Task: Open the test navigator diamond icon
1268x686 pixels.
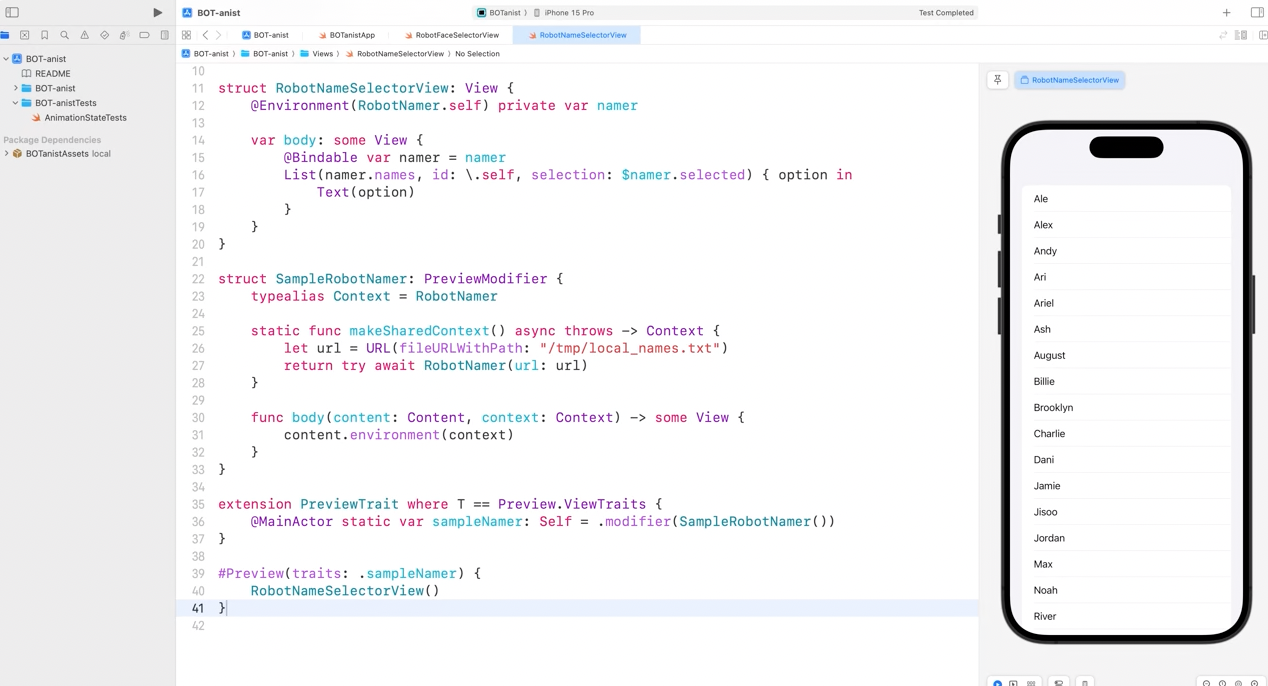Action: (x=105, y=35)
